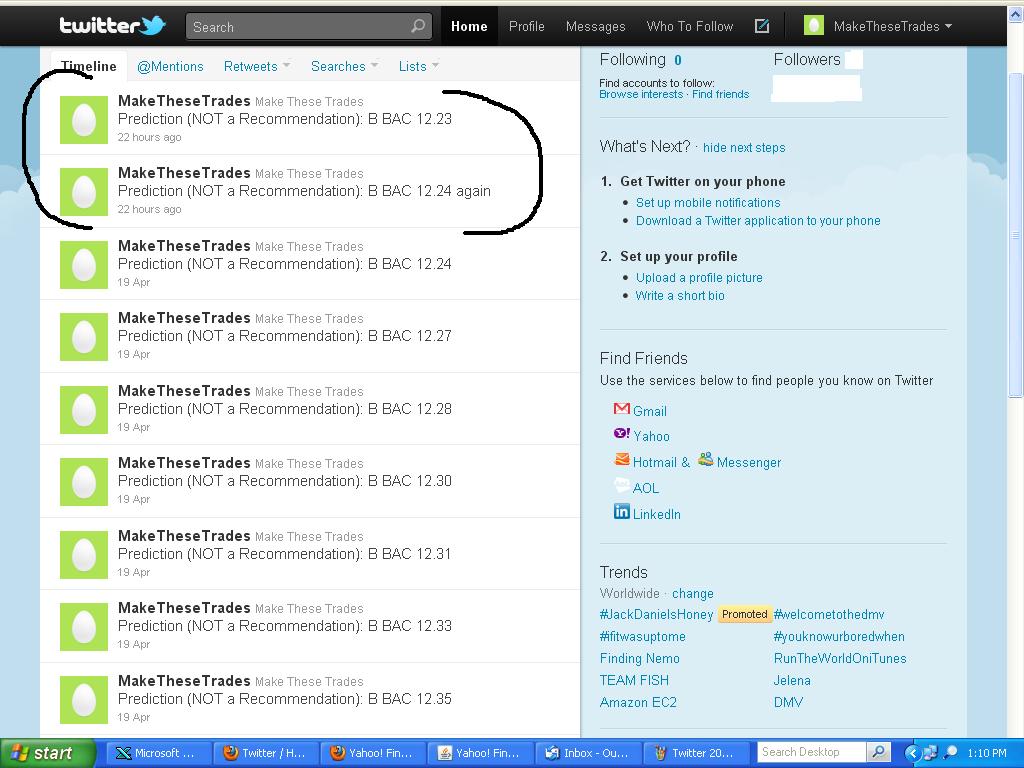
Task: Click Find friends link
Action: [720, 94]
